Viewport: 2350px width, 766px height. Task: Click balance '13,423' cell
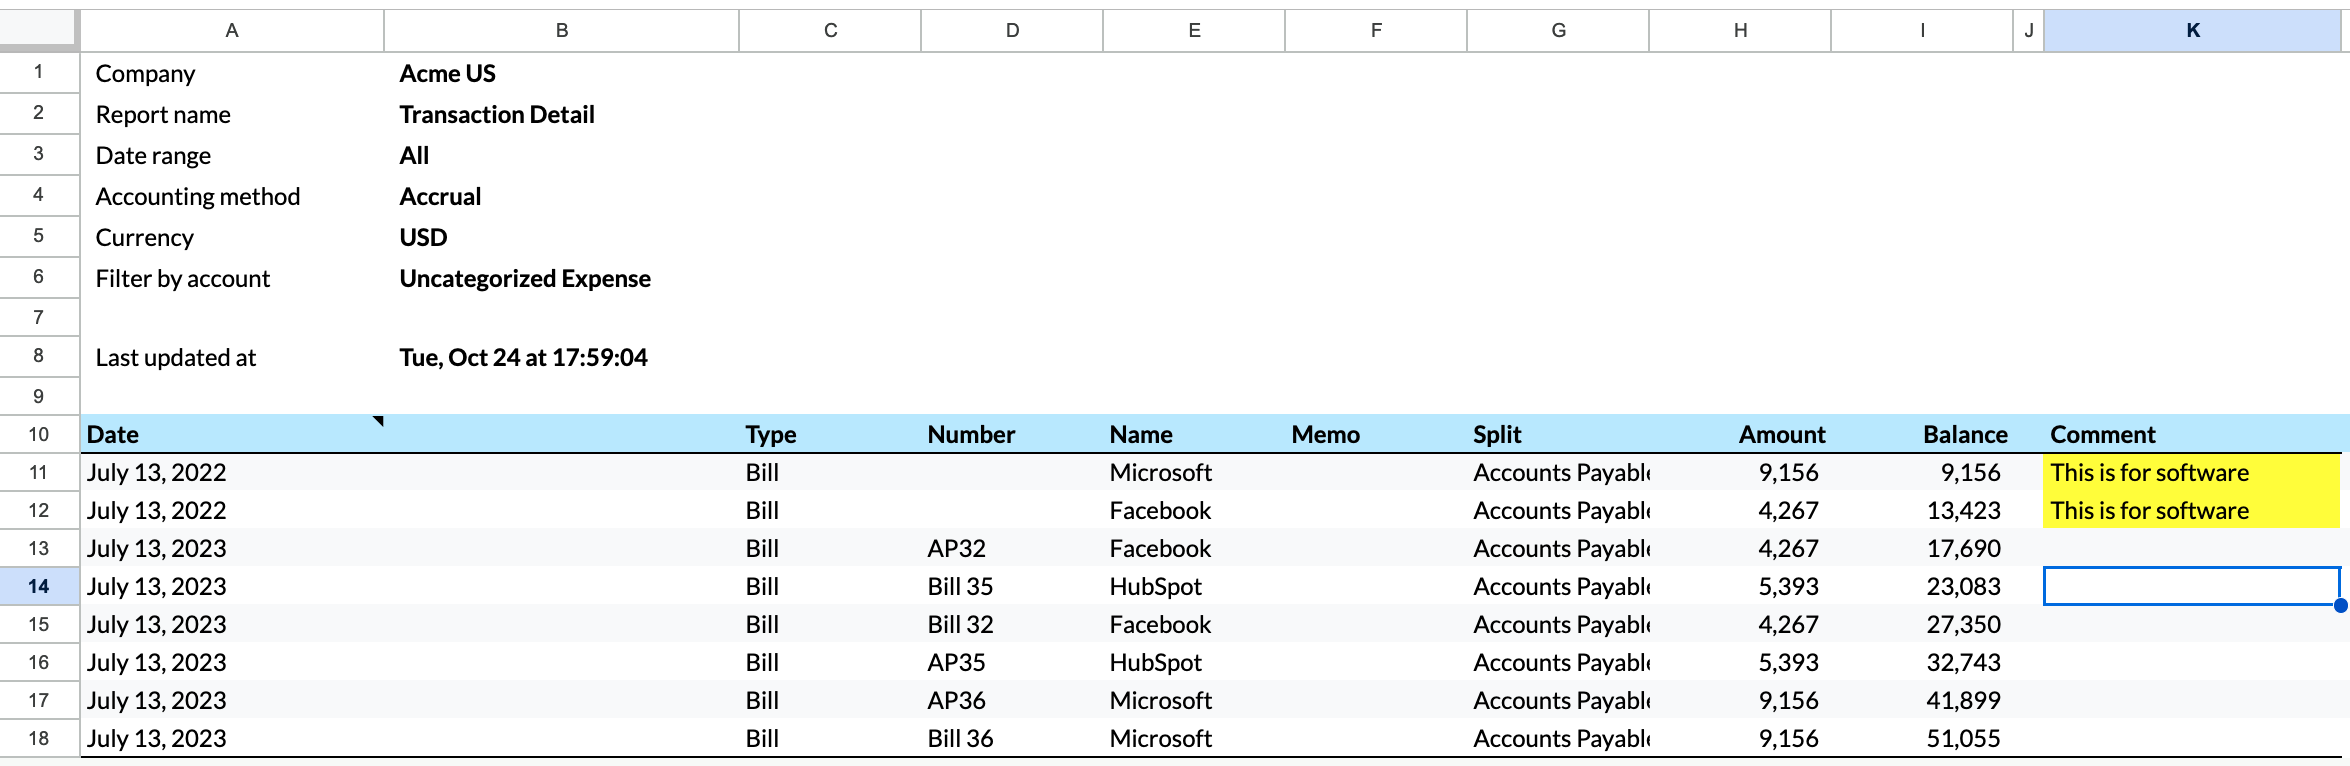(x=1922, y=510)
